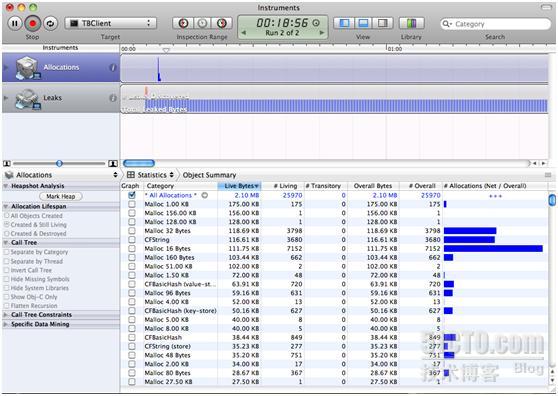This screenshot has width=558, height=396.
Task: Click the table vertical scrollbar thumb
Action: [552, 200]
